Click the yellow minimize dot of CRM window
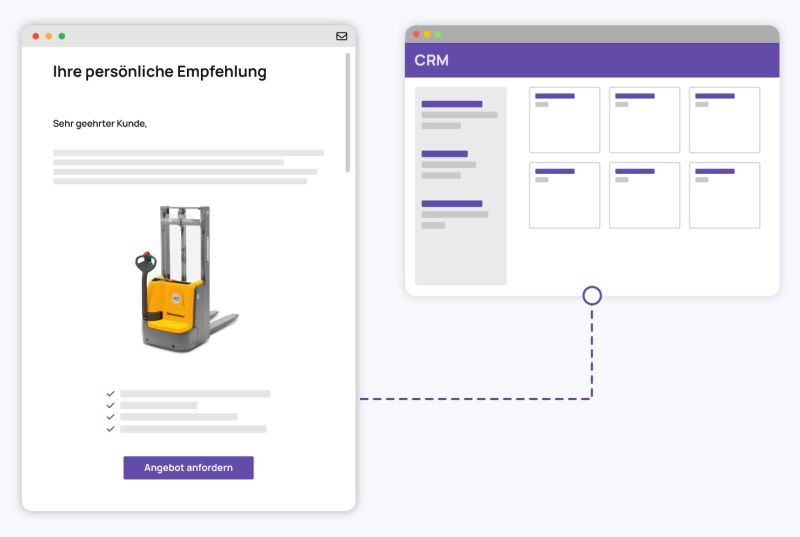 click(427, 34)
